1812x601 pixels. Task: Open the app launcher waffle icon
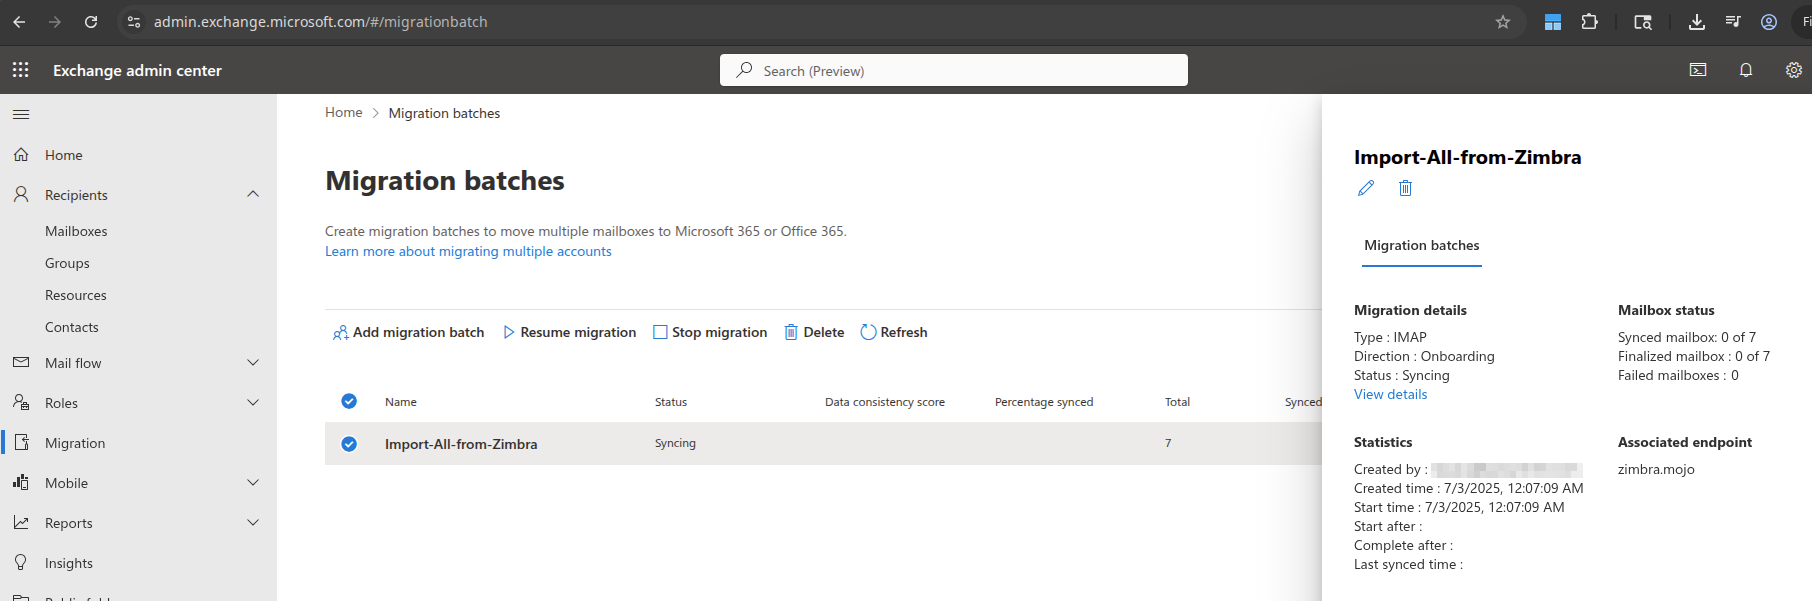(21, 70)
